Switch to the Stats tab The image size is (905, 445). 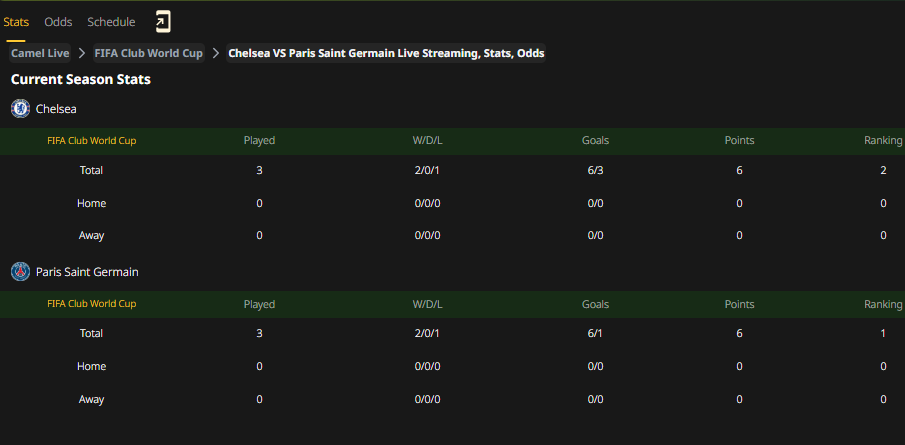coord(16,22)
